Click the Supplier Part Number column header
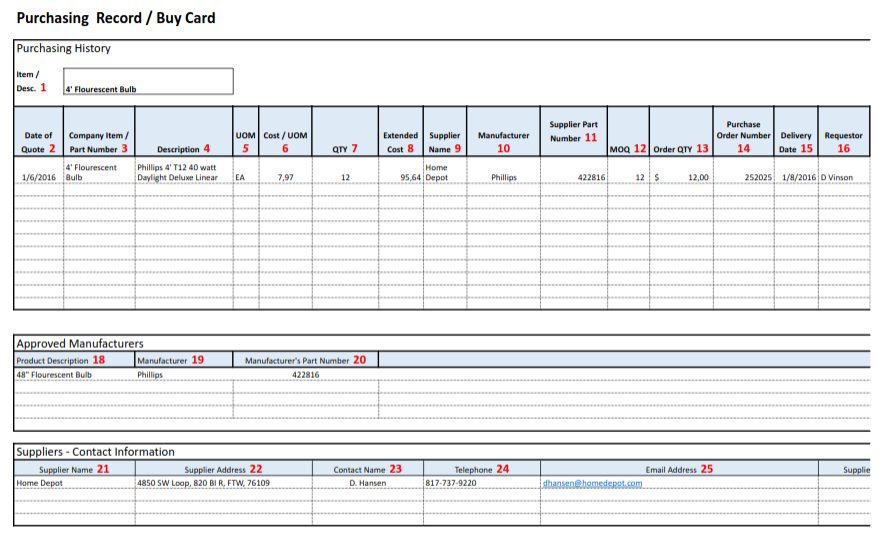The width and height of the screenshot is (885, 543). pyautogui.click(x=573, y=132)
